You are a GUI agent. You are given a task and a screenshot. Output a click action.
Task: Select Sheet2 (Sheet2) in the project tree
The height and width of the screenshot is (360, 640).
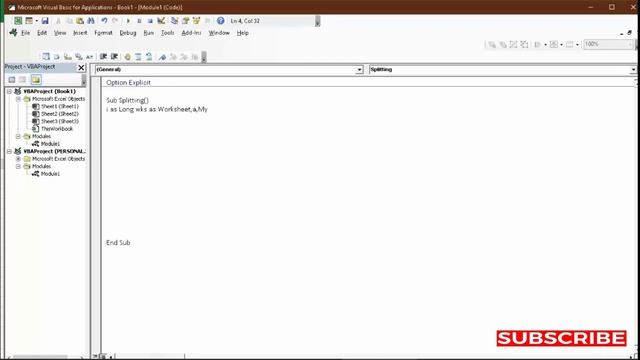click(x=60, y=114)
